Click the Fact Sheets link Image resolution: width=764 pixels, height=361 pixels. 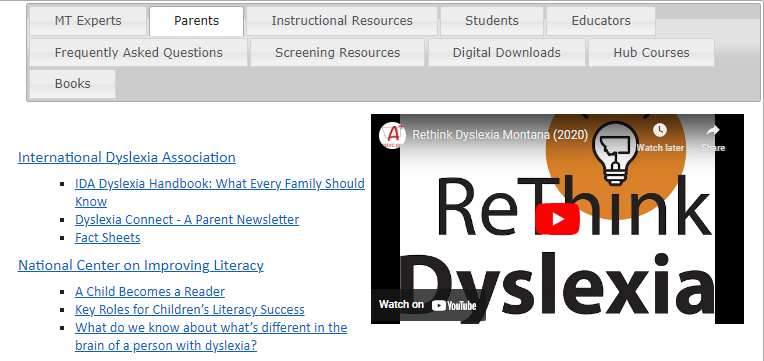108,238
